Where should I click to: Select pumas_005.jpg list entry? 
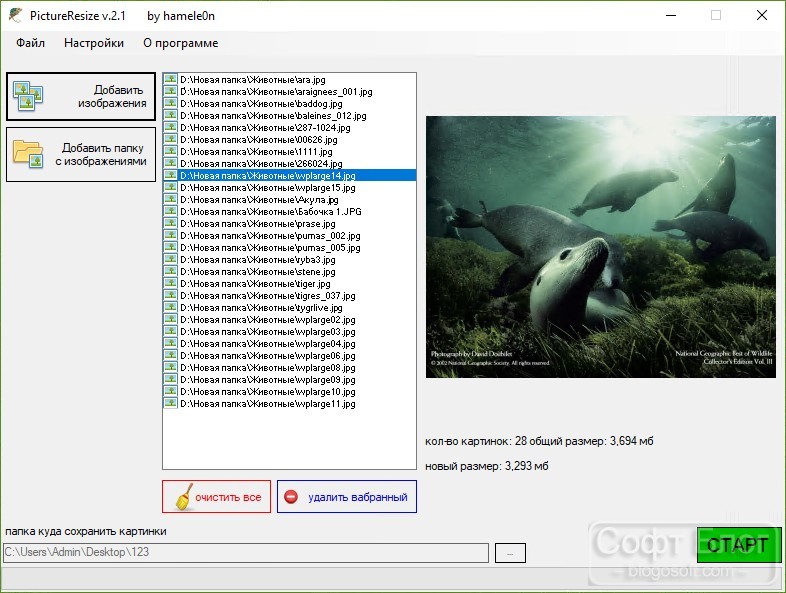click(x=289, y=248)
